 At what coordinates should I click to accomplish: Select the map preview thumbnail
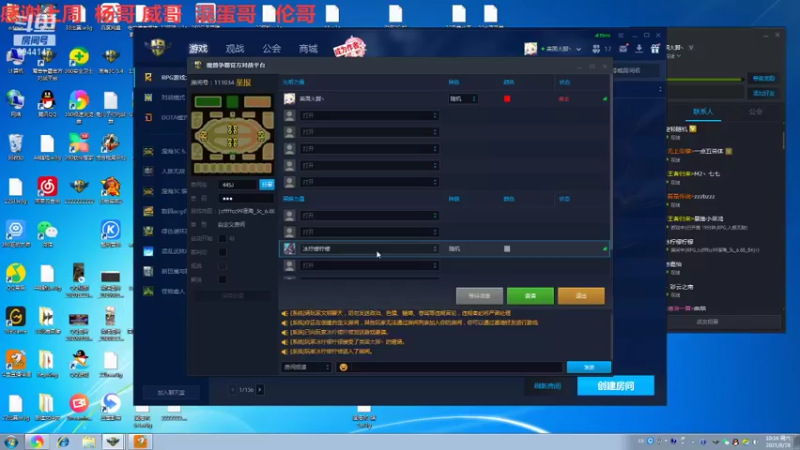point(233,134)
